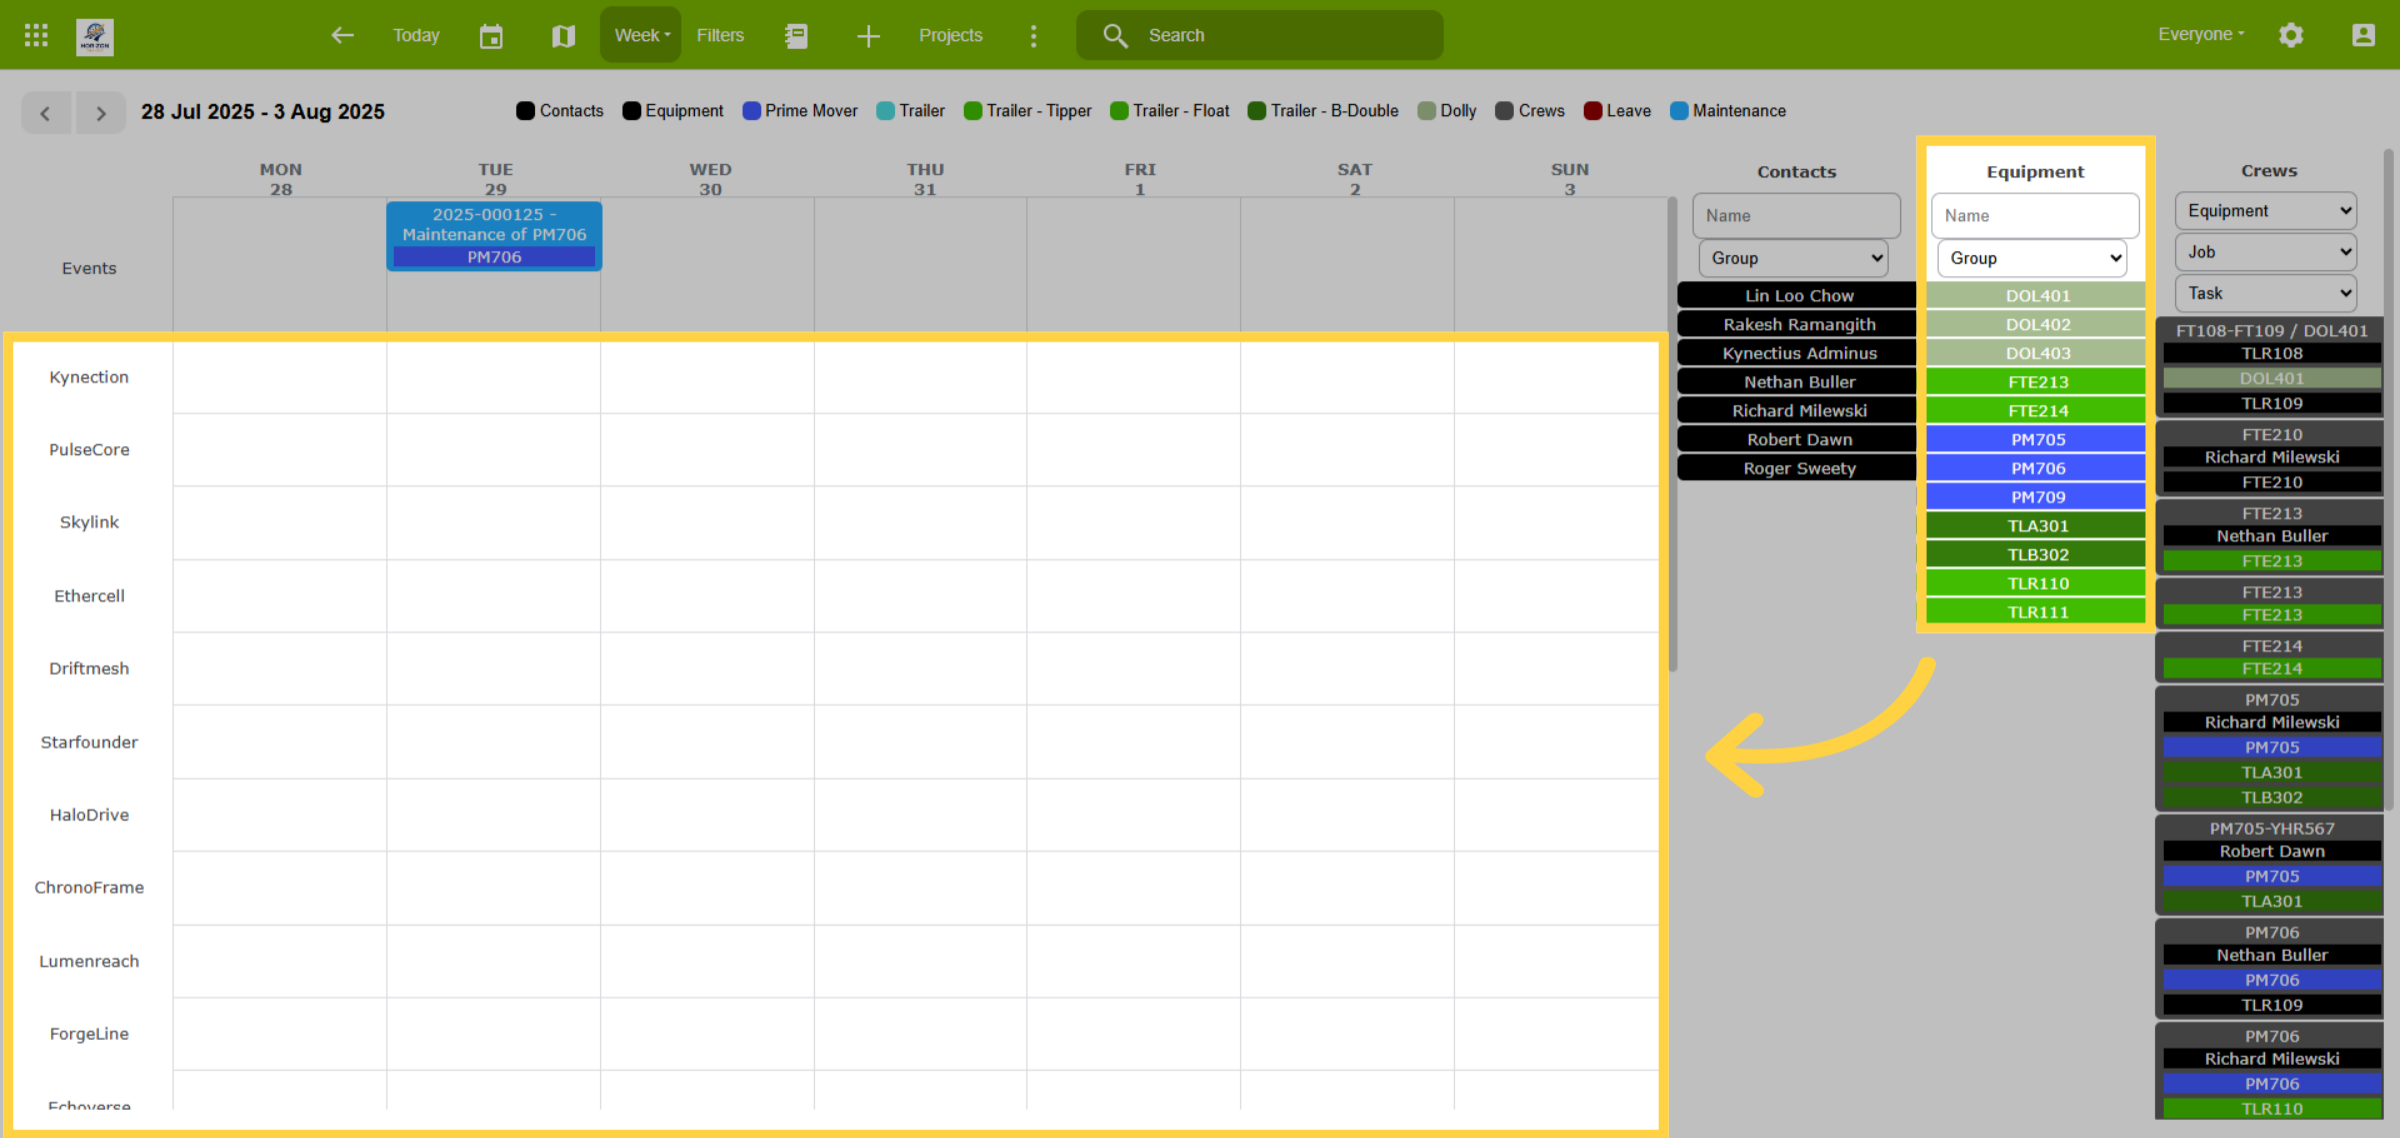Open the map view icon
2400x1138 pixels.
click(563, 36)
